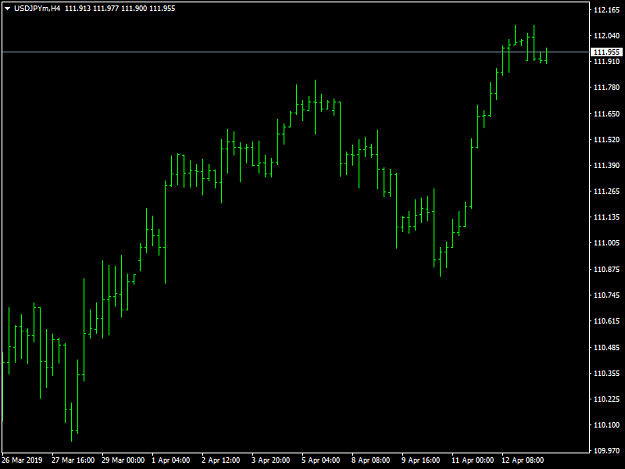Select the 3 Apr 20:00 time label

pos(271,460)
